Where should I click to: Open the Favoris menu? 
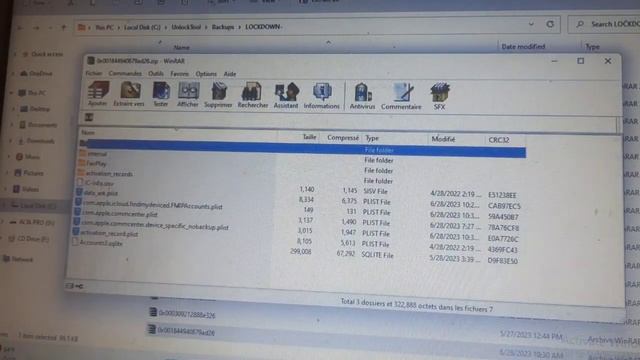pyautogui.click(x=180, y=74)
